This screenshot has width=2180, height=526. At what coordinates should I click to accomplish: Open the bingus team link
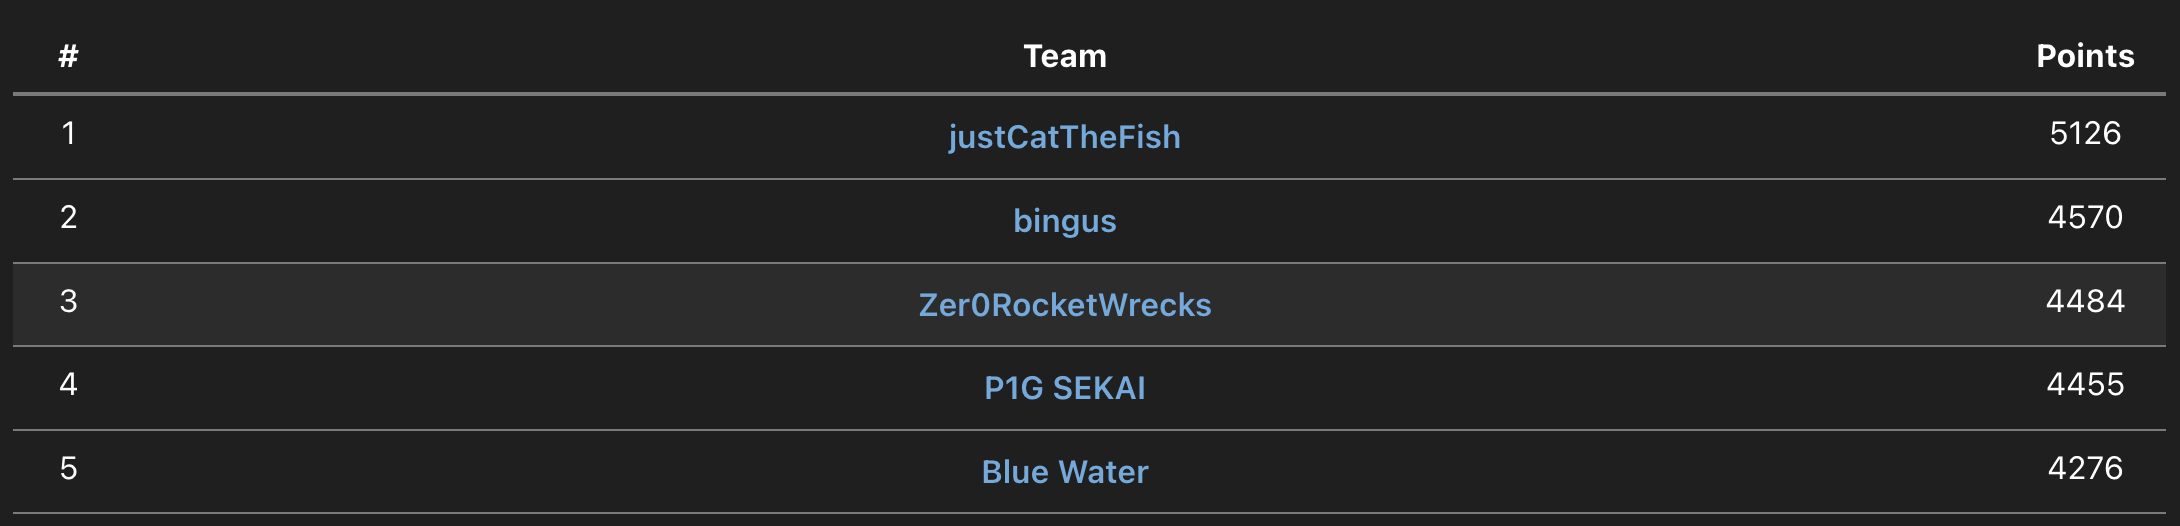[x=1064, y=221]
